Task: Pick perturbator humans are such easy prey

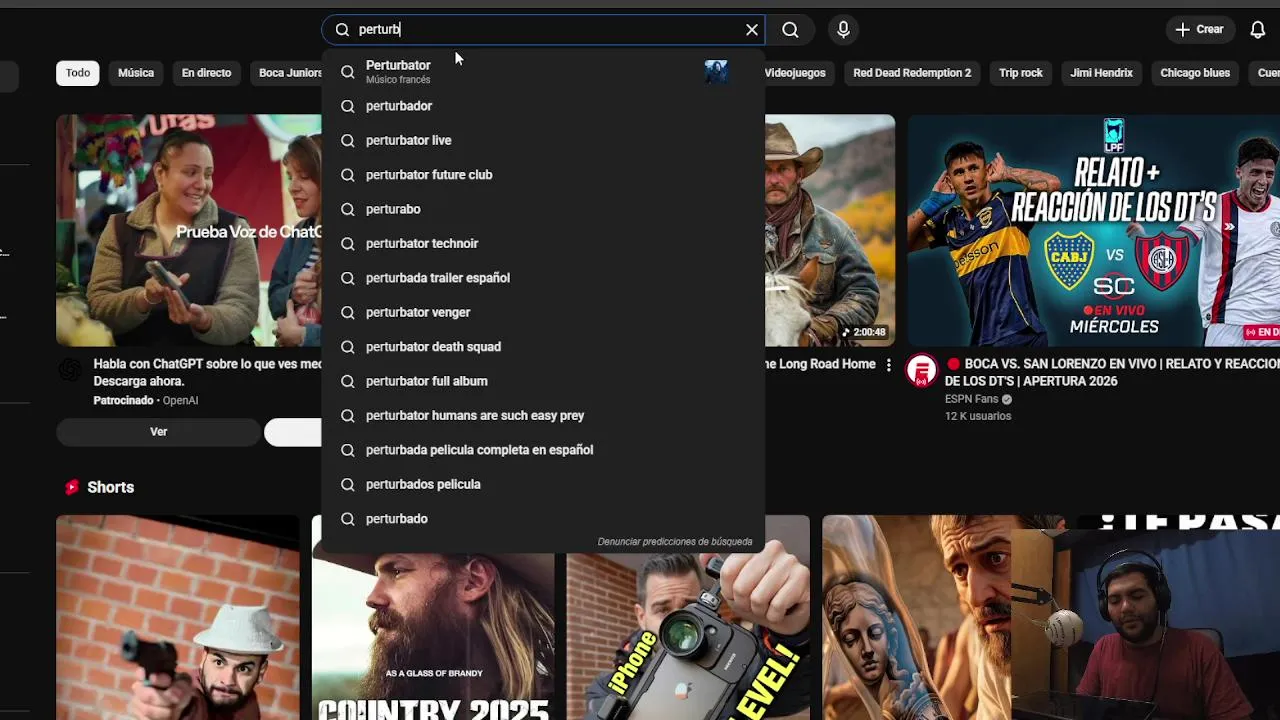Action: (x=543, y=415)
